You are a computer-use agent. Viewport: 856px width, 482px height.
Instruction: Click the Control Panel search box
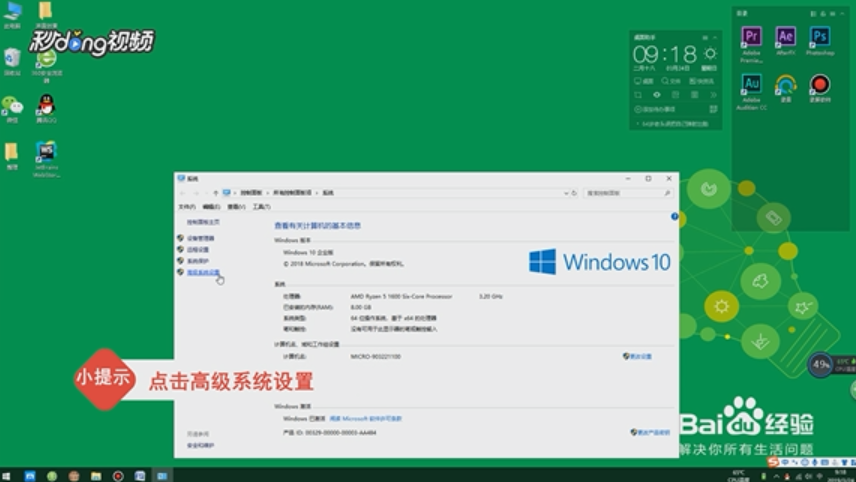click(628, 193)
